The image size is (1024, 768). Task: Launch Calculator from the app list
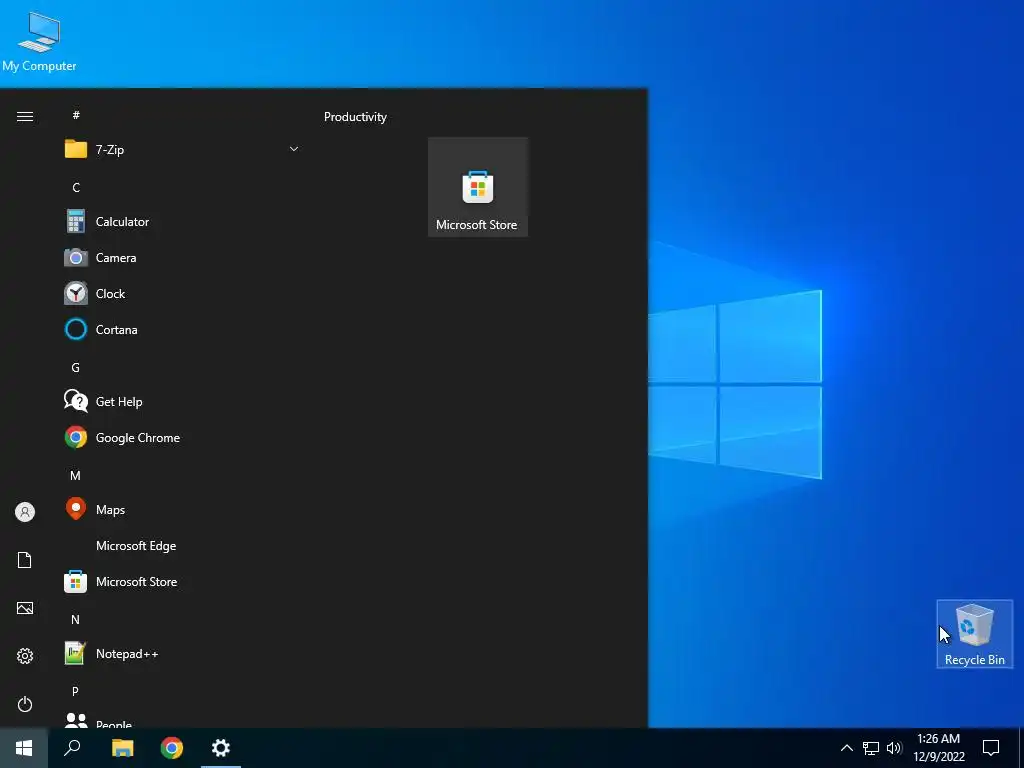(x=183, y=222)
